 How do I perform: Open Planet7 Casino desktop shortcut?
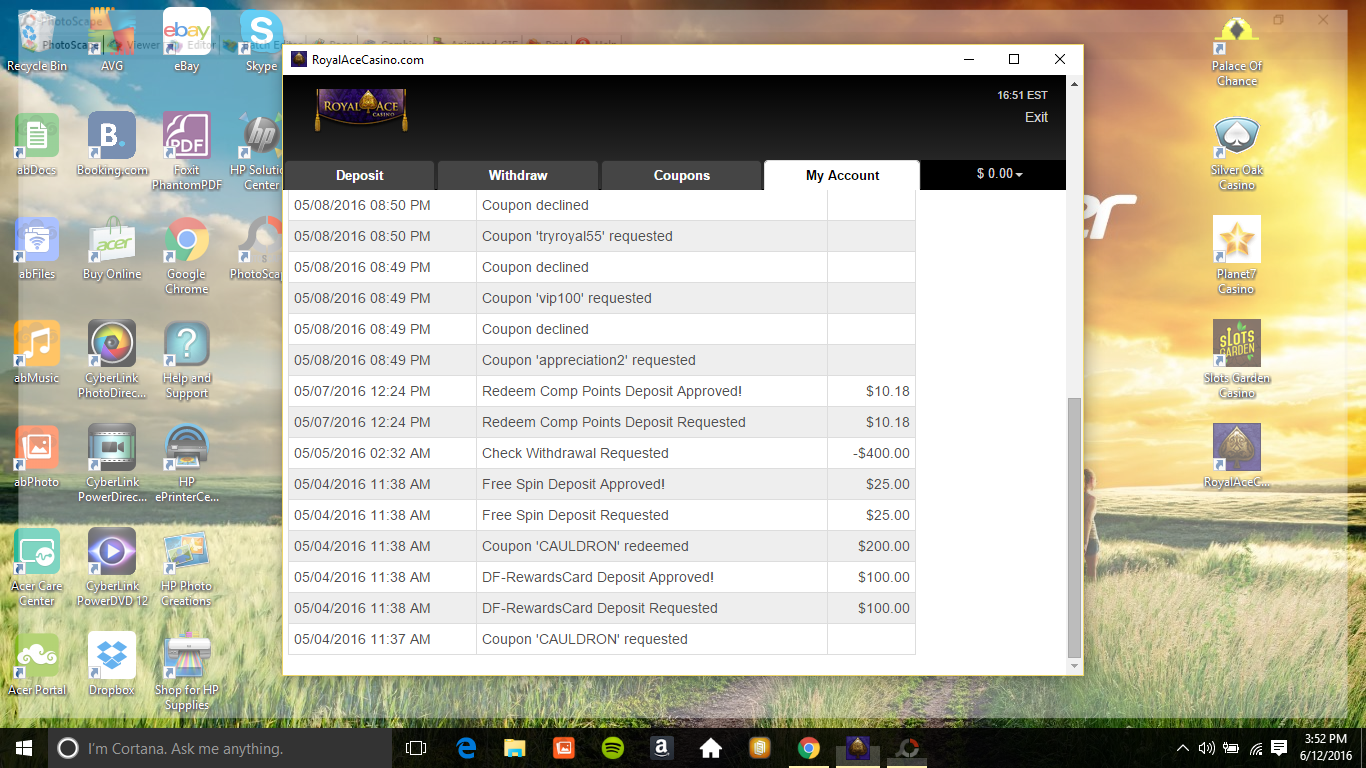(1237, 256)
